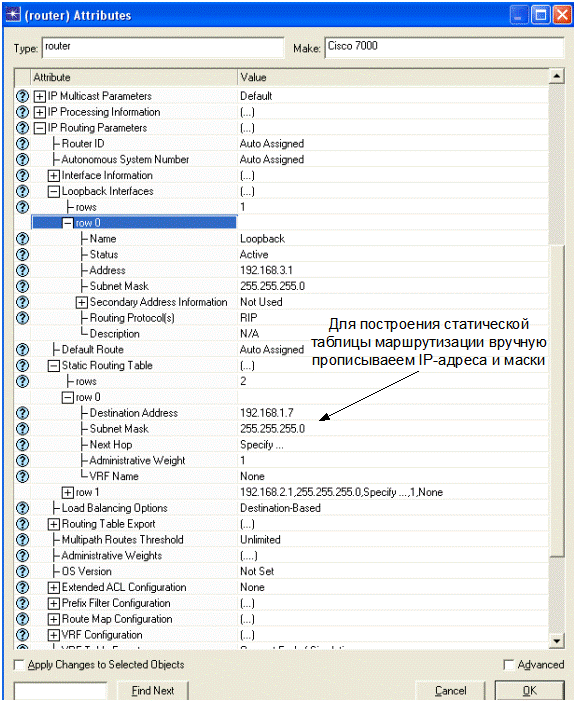Expand row 1 of static routing table
This screenshot has width=576, height=702.
pyautogui.click(x=68, y=493)
